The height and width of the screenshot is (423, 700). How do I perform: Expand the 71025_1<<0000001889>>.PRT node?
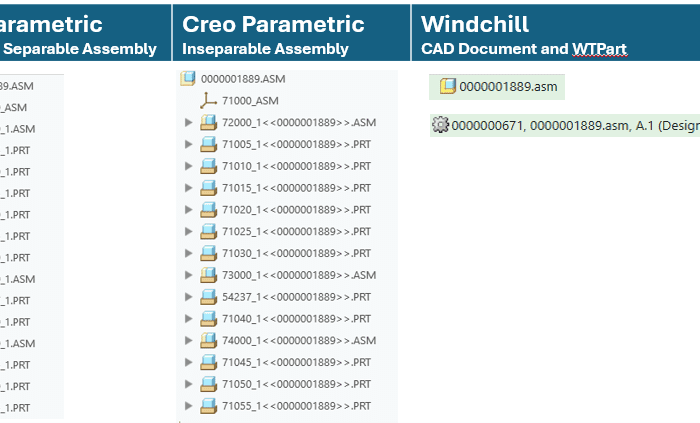[188, 232]
